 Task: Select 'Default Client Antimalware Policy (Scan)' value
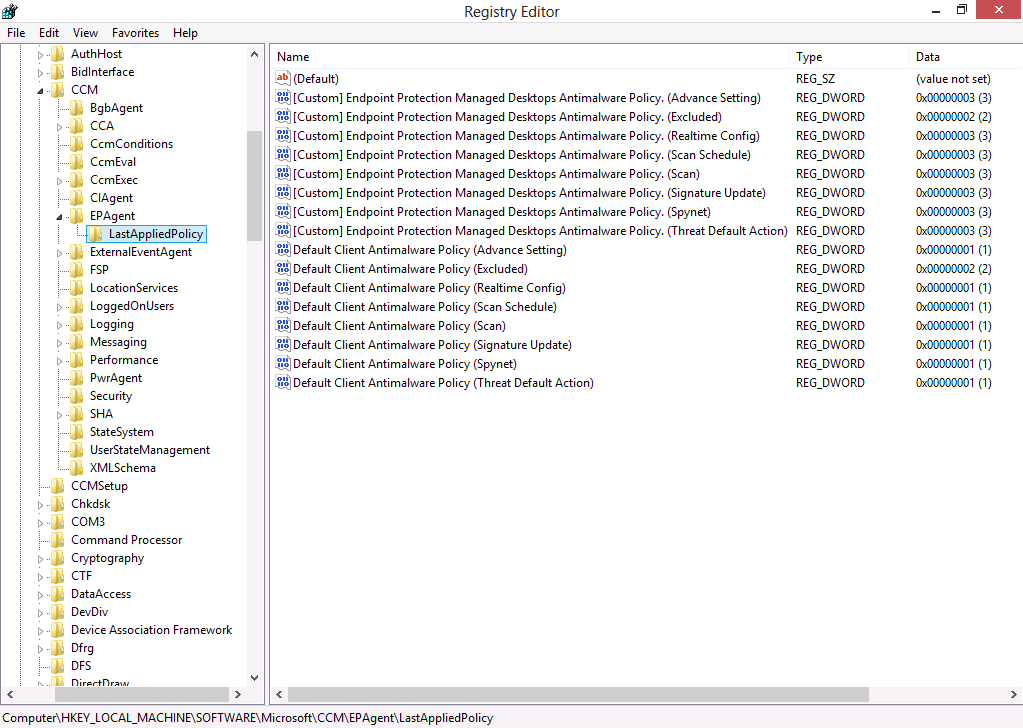tap(399, 326)
